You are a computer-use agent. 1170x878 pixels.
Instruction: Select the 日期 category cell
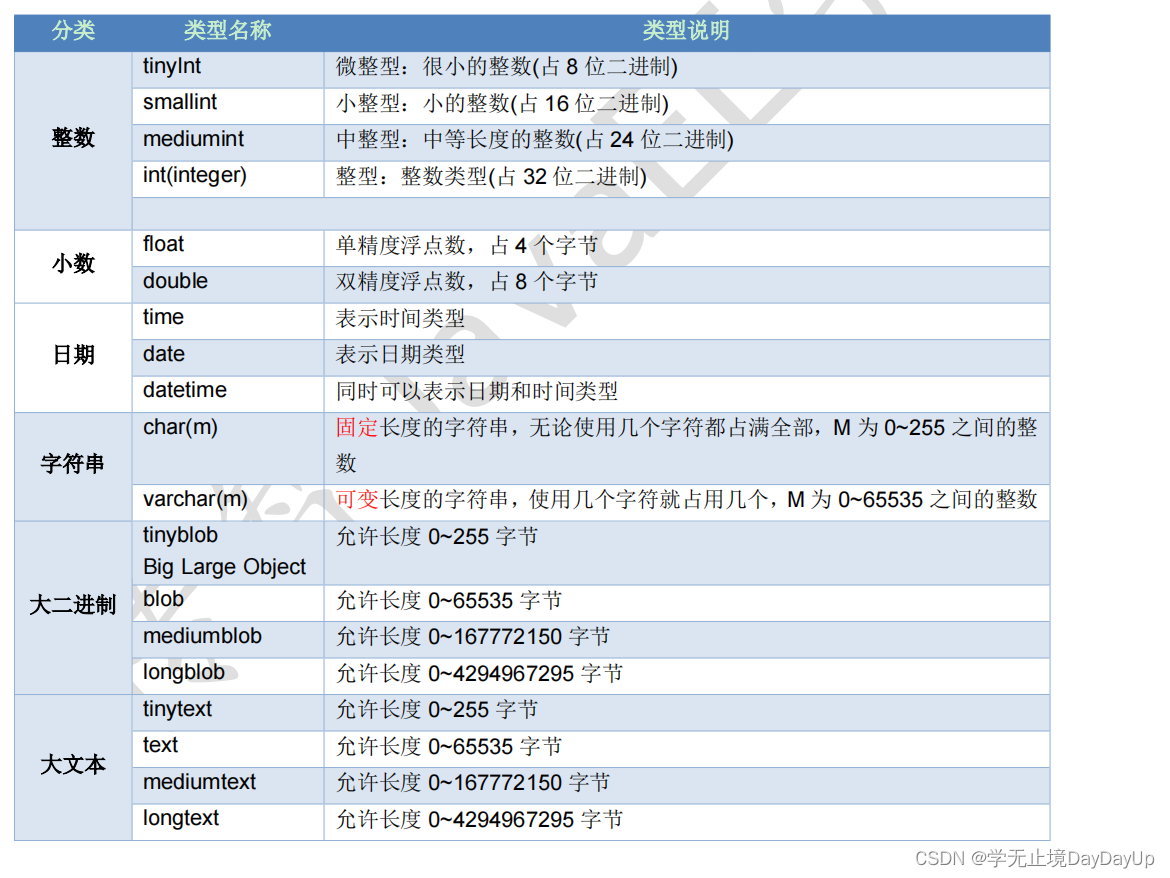[73, 357]
